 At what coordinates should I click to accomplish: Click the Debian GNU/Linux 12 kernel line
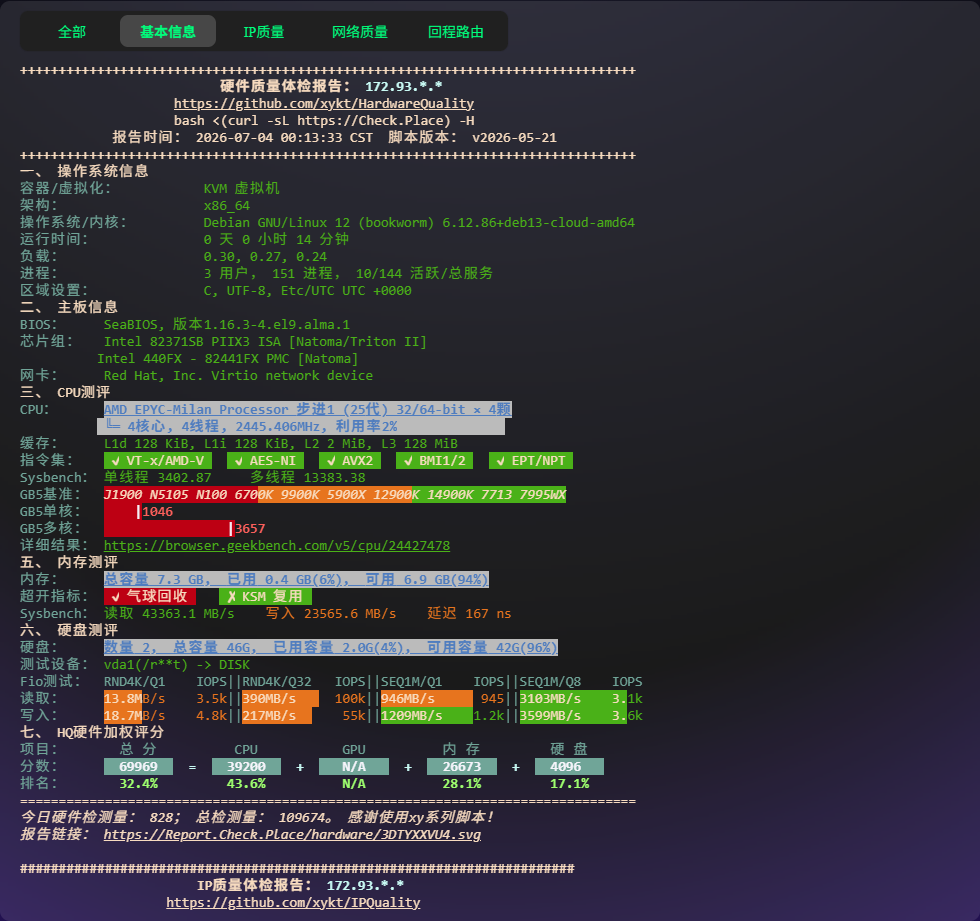419,222
